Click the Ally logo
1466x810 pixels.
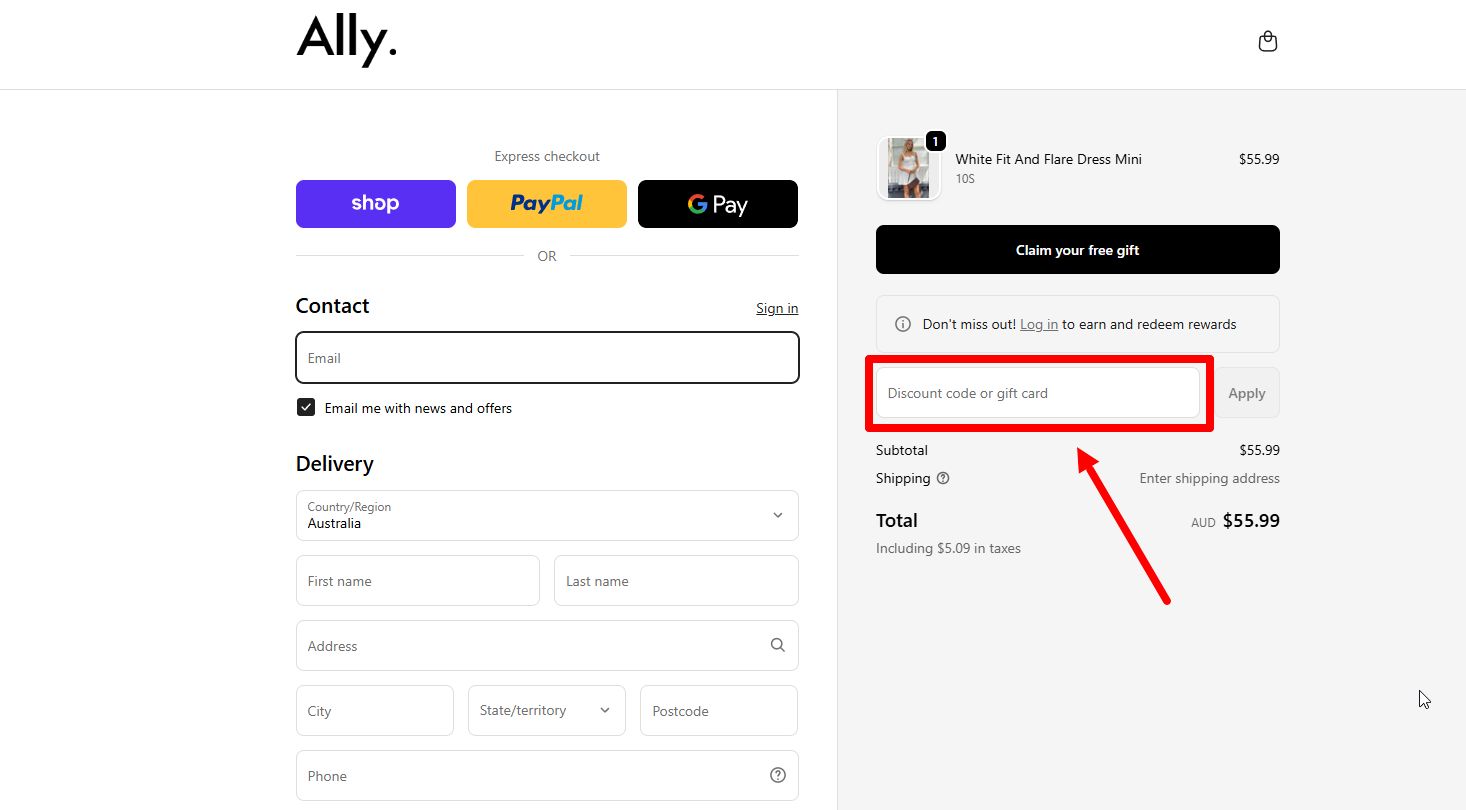[x=346, y=40]
